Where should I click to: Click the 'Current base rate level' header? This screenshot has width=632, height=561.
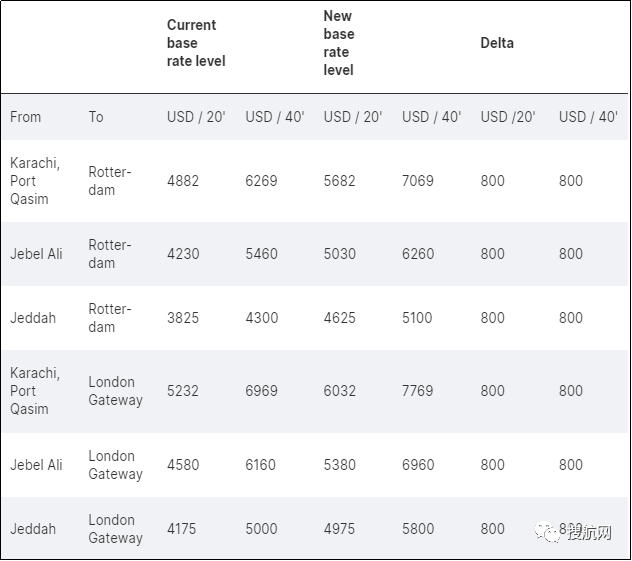[196, 43]
